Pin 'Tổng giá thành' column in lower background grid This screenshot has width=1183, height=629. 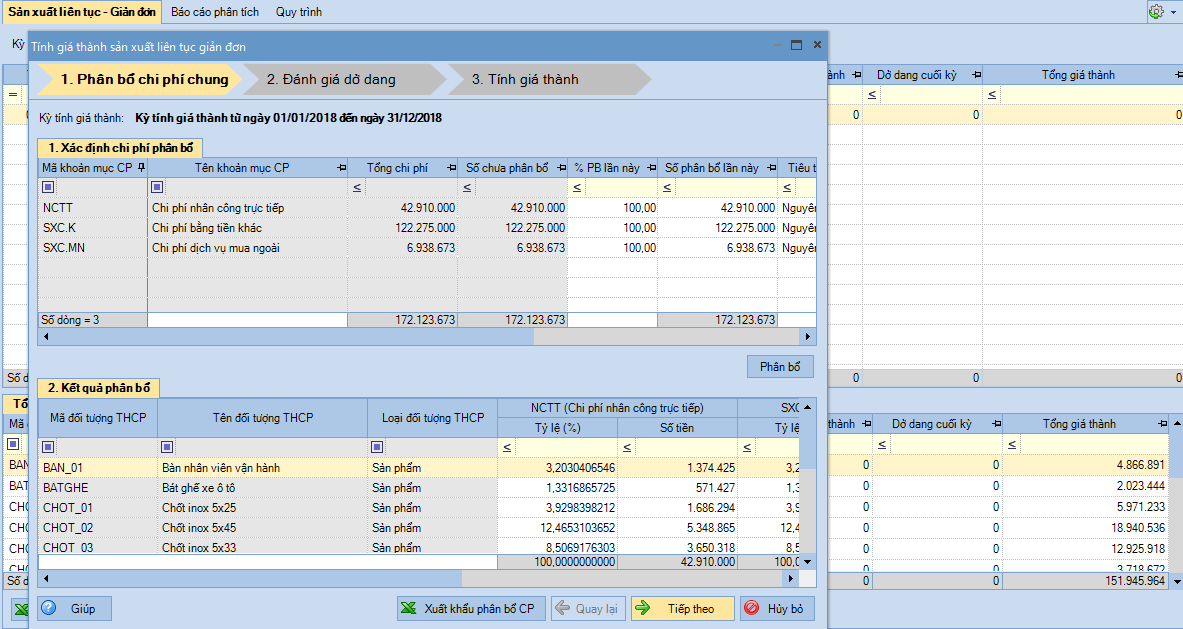[x=1163, y=424]
